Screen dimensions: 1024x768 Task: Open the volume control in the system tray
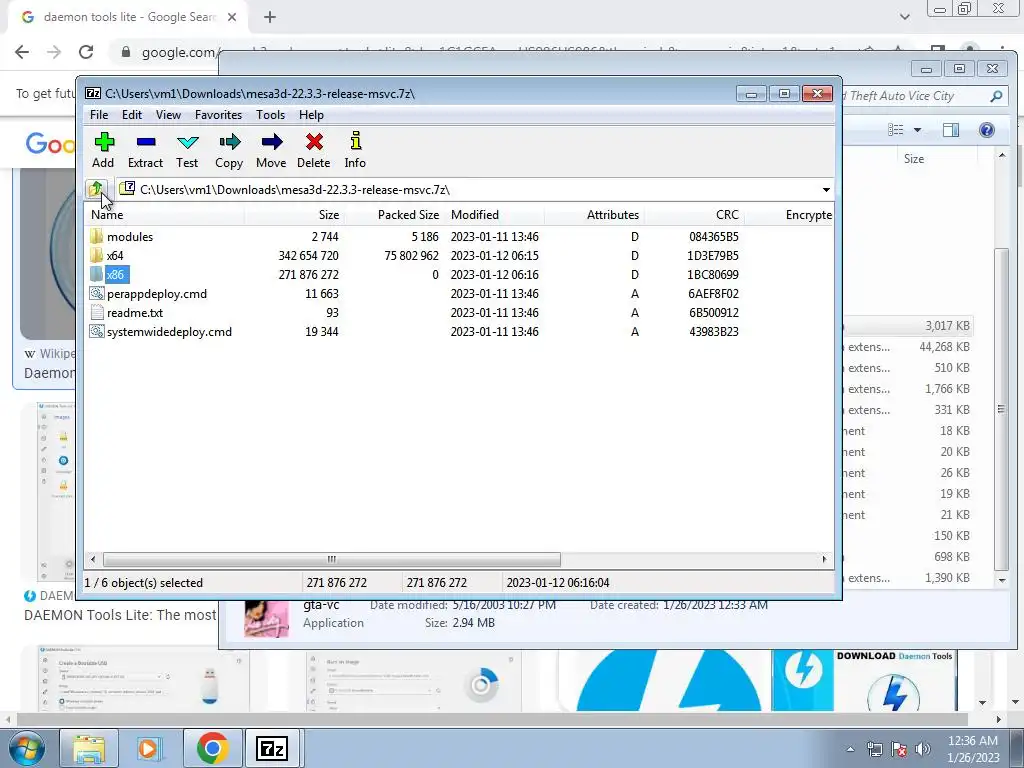point(923,749)
